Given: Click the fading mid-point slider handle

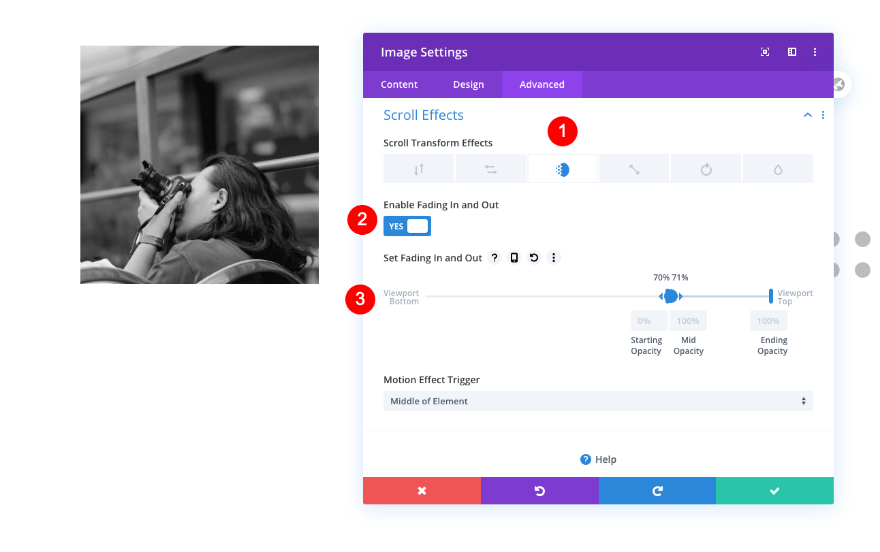Looking at the screenshot, I should (x=671, y=296).
